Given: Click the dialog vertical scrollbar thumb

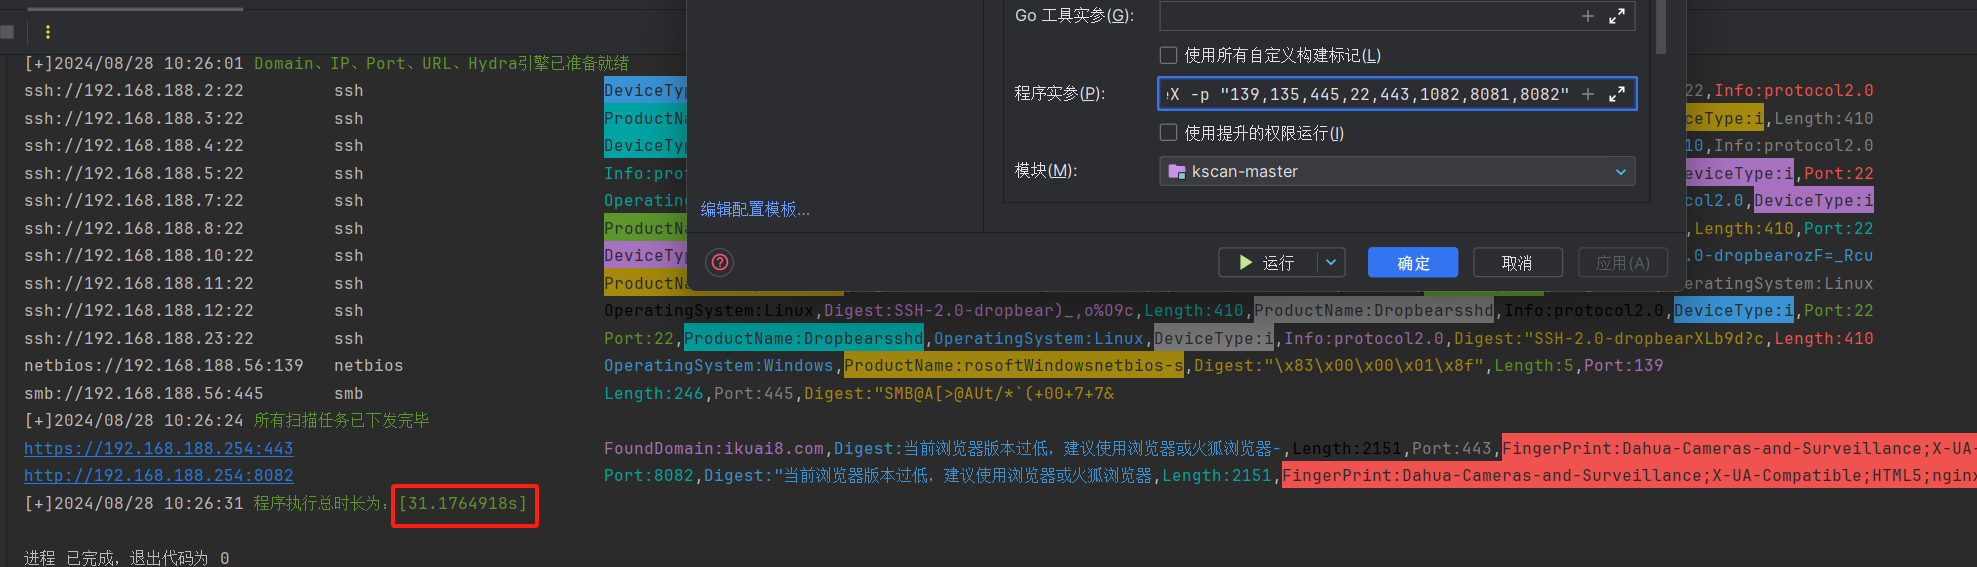Looking at the screenshot, I should (x=1661, y=26).
